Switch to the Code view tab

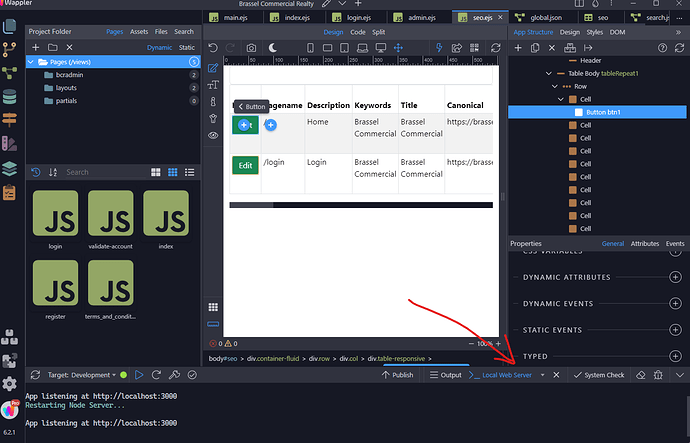click(358, 32)
